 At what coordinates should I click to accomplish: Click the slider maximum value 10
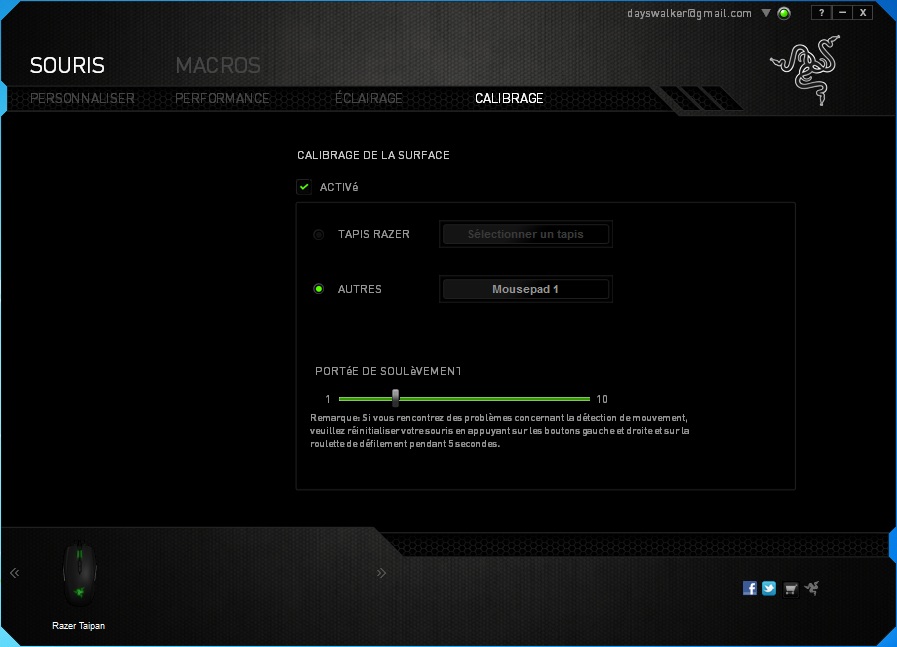point(602,399)
